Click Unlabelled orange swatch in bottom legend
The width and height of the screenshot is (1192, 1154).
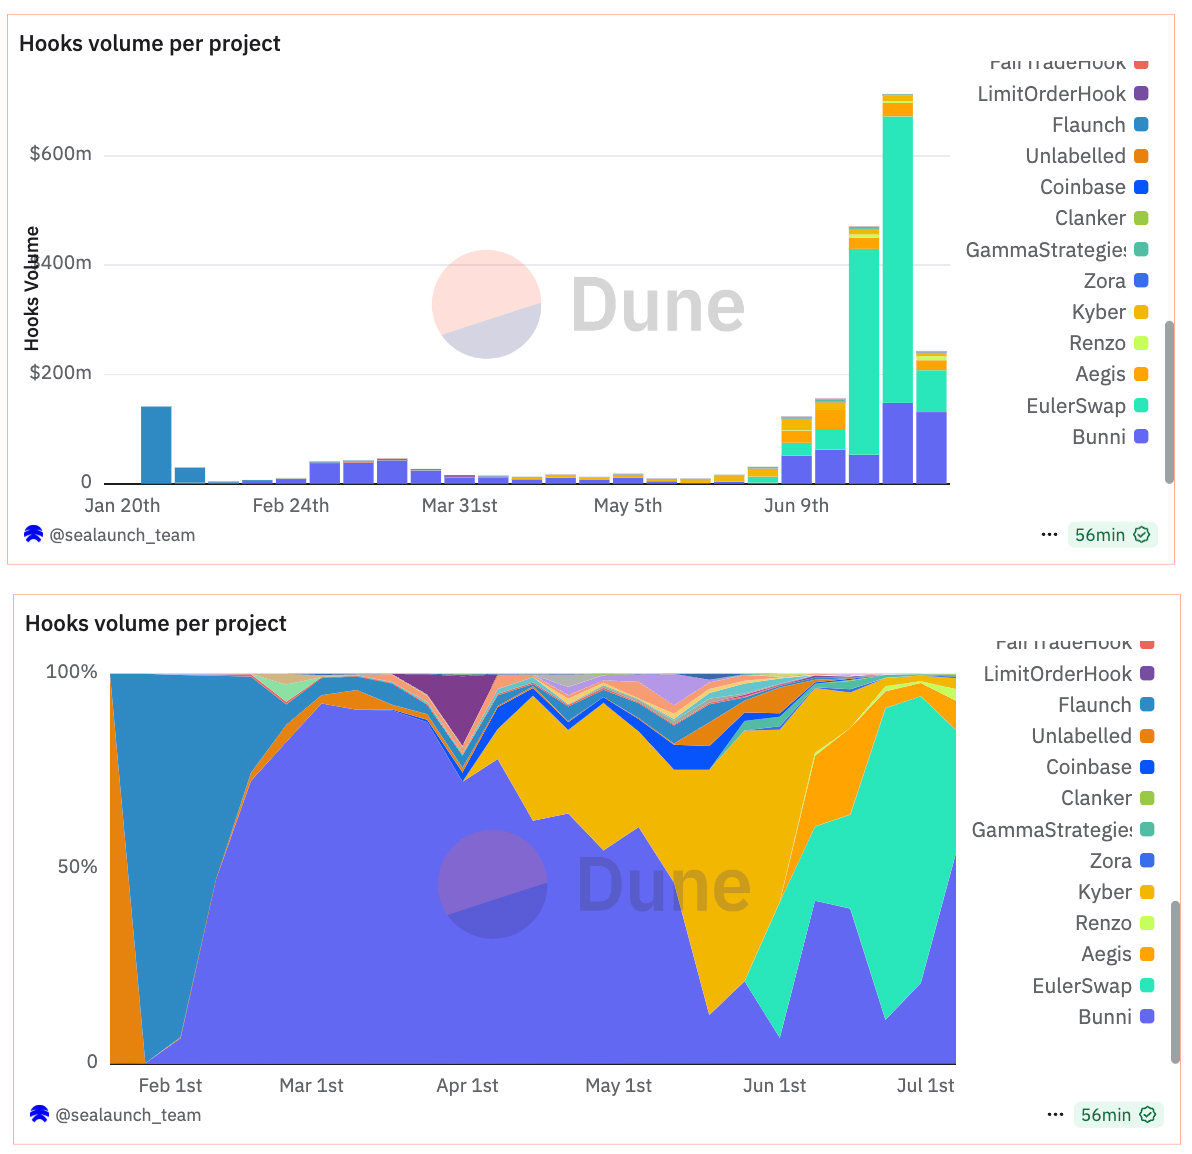coord(1147,736)
